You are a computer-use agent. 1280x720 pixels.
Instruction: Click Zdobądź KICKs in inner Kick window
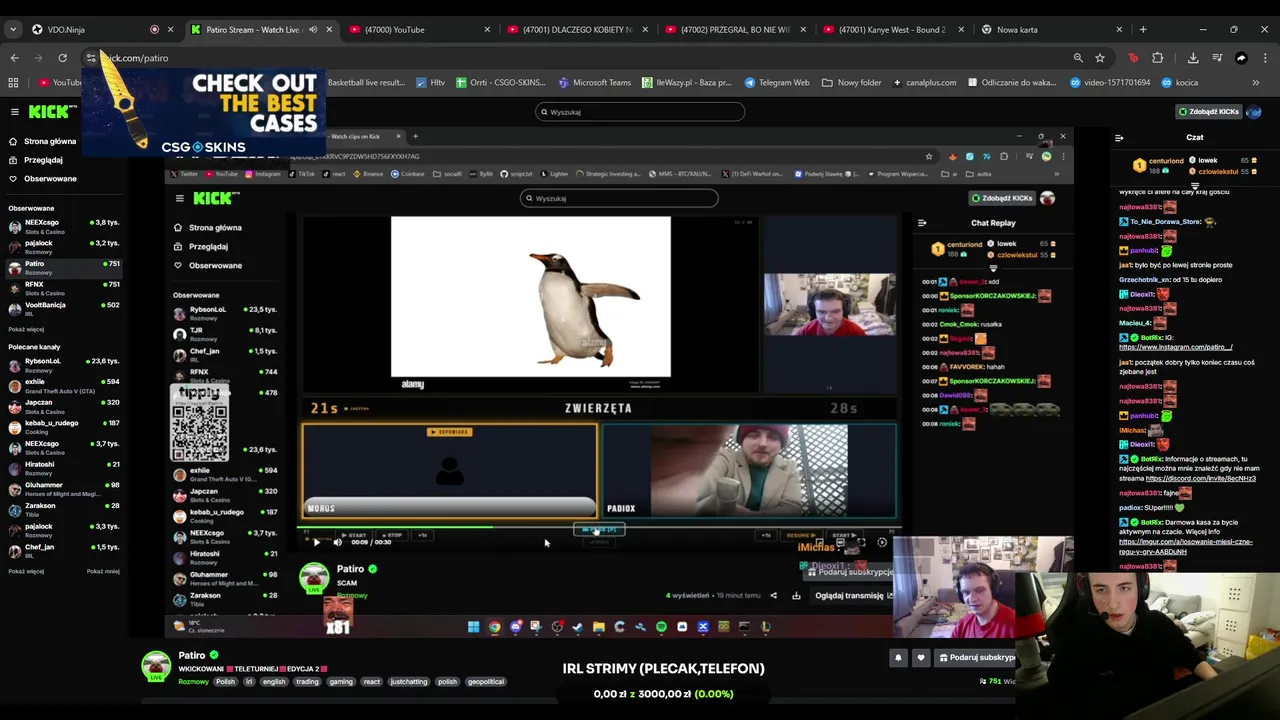(x=1001, y=198)
